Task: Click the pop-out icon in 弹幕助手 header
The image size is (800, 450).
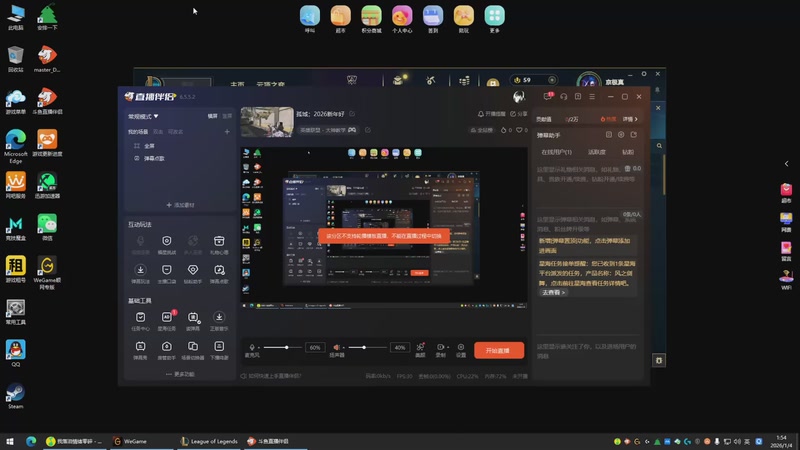Action: [x=634, y=135]
